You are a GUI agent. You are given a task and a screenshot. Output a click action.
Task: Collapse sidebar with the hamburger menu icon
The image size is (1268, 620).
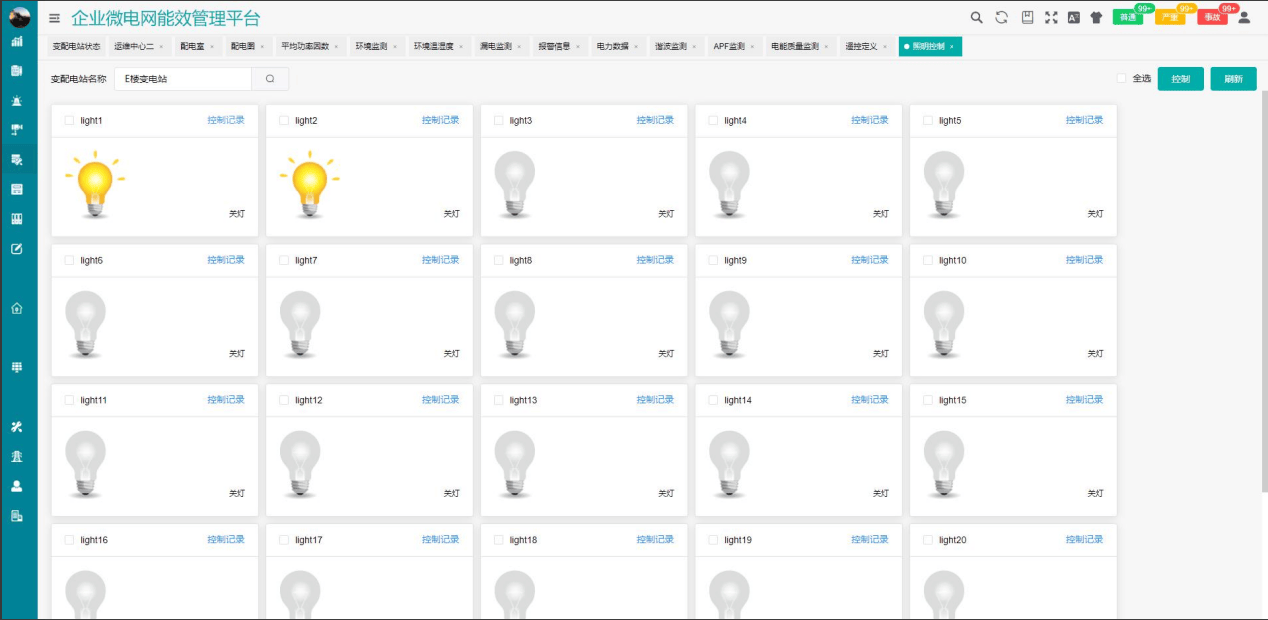(x=54, y=18)
